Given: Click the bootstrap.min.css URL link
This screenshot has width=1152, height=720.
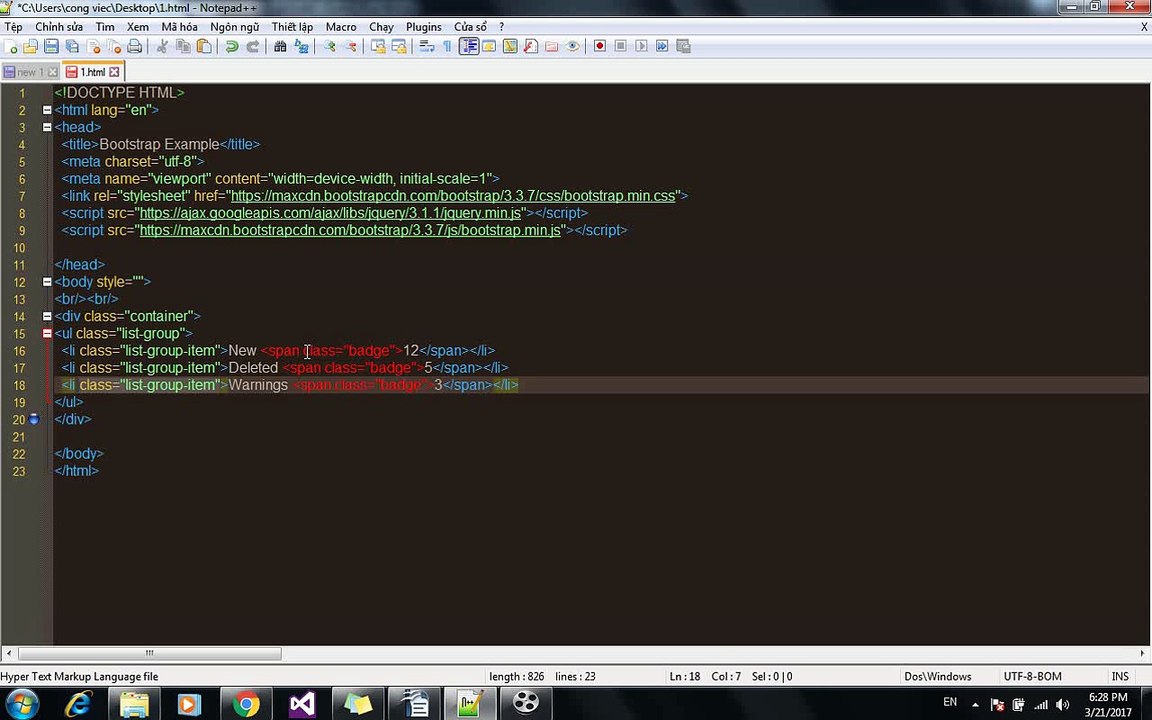Looking at the screenshot, I should (453, 196).
